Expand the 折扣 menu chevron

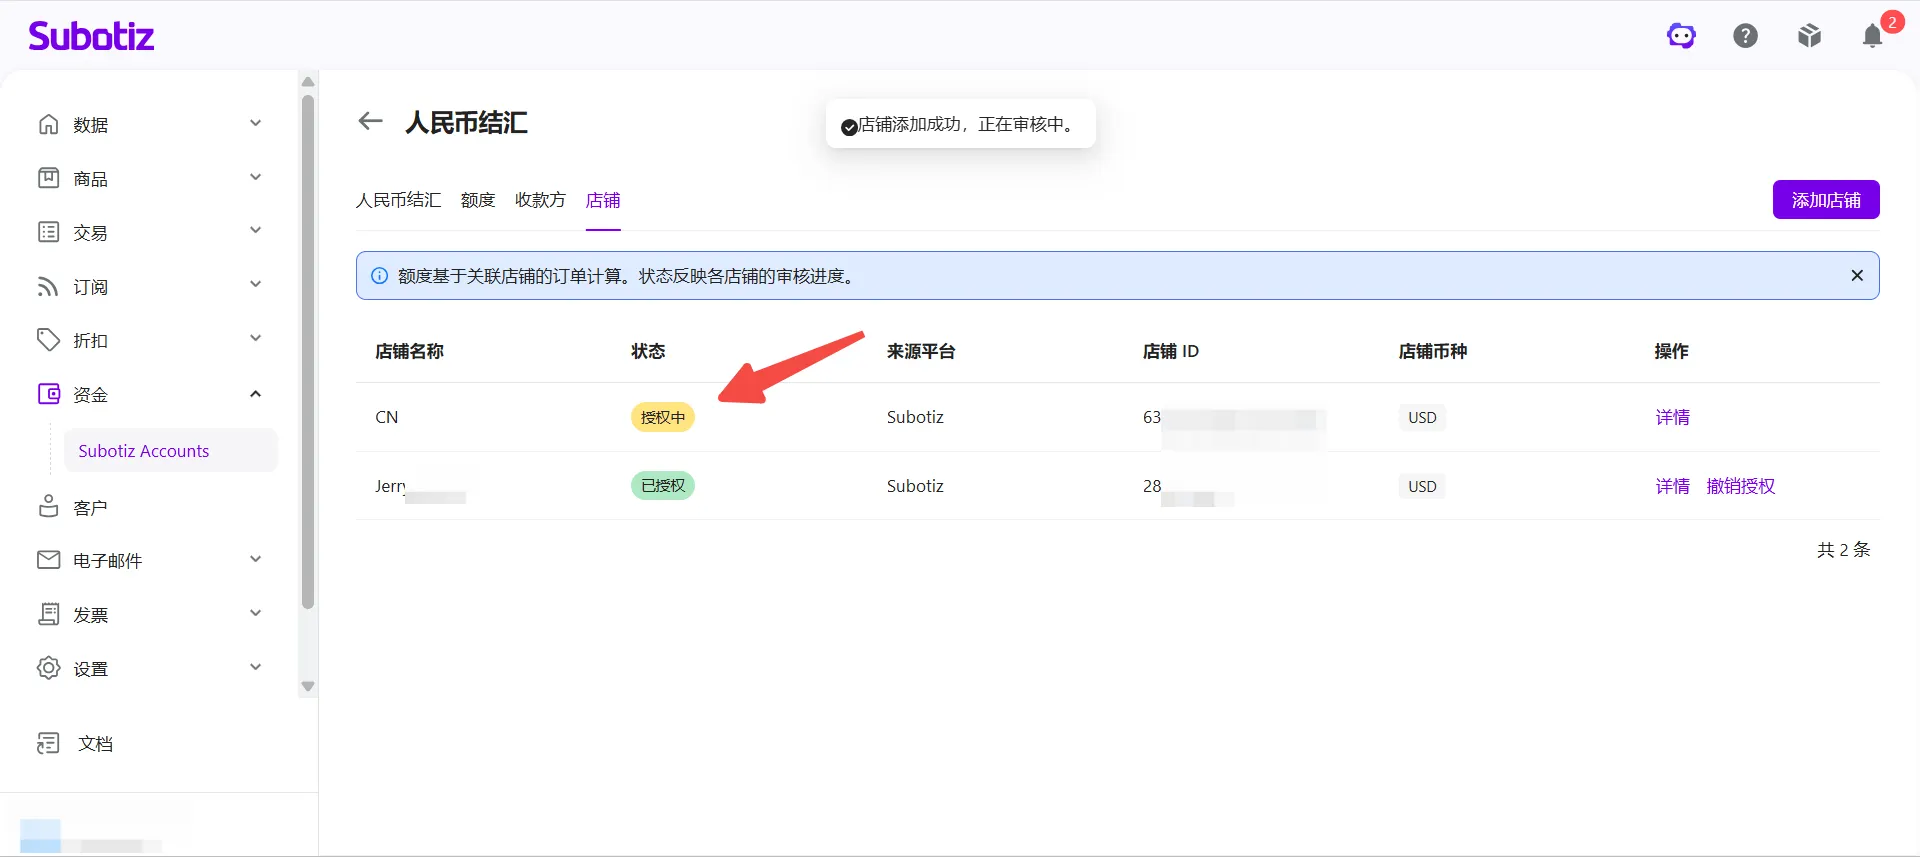[x=255, y=339]
